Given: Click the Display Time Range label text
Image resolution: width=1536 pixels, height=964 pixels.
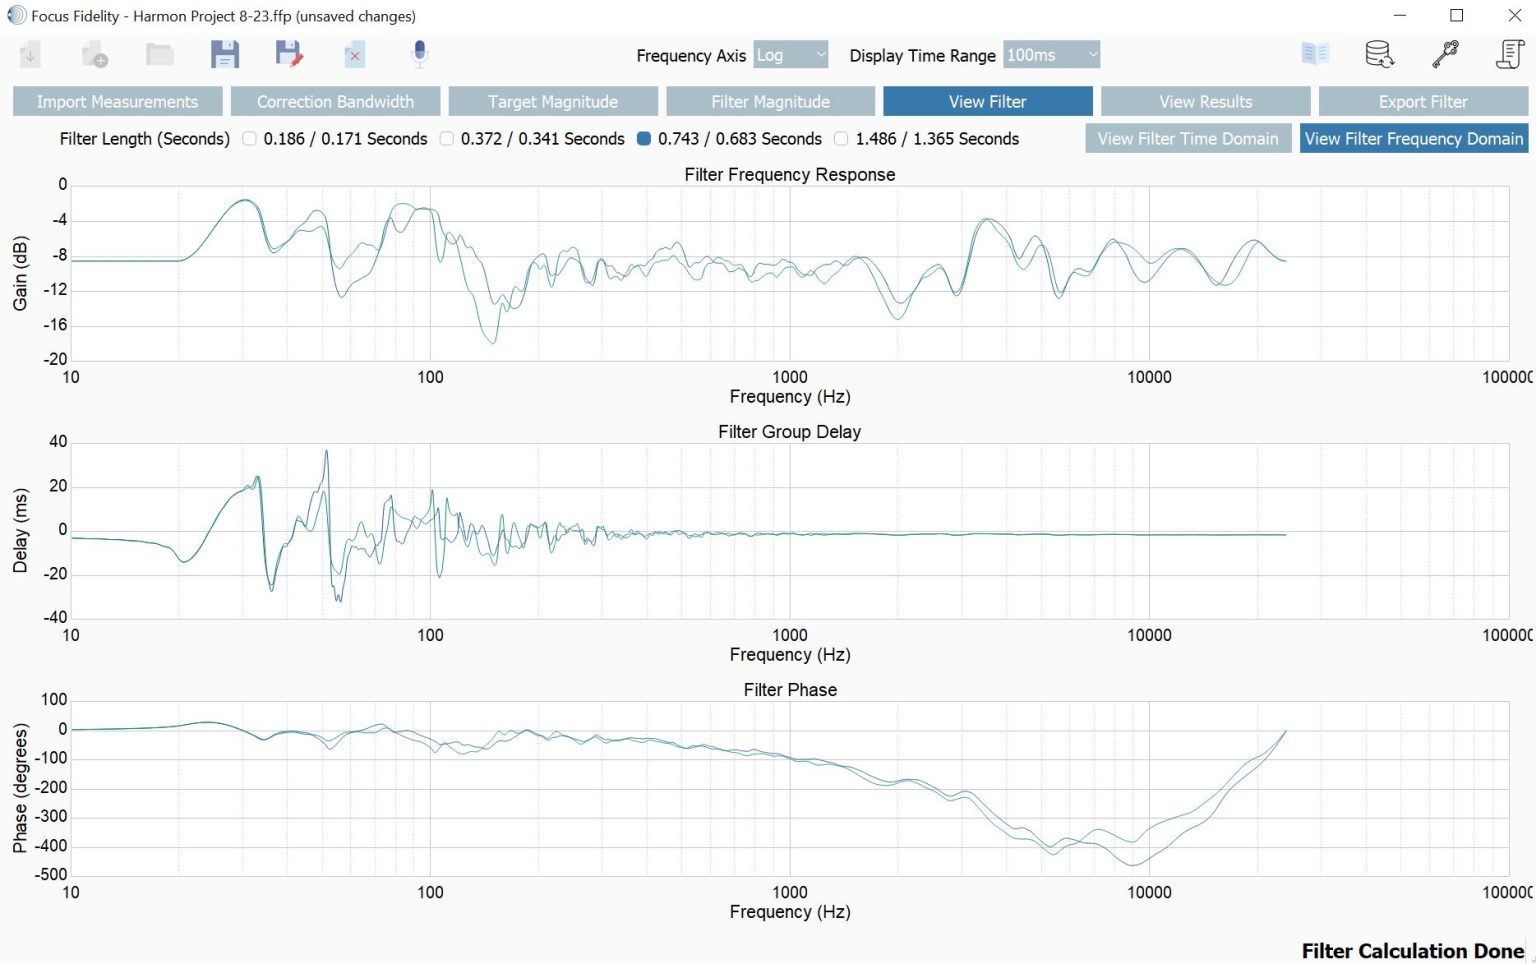Looking at the screenshot, I should 922,56.
